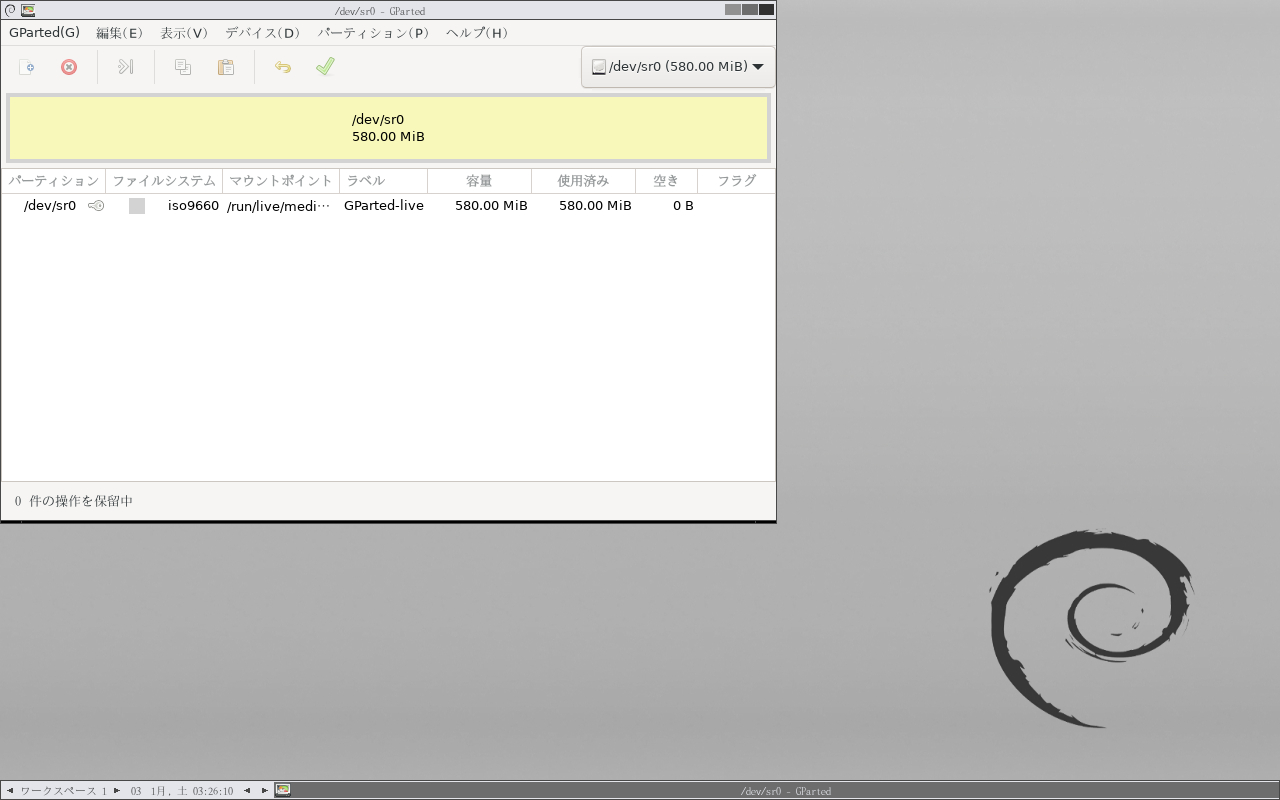Click the 容量 column header
The height and width of the screenshot is (800, 1280).
click(479, 181)
